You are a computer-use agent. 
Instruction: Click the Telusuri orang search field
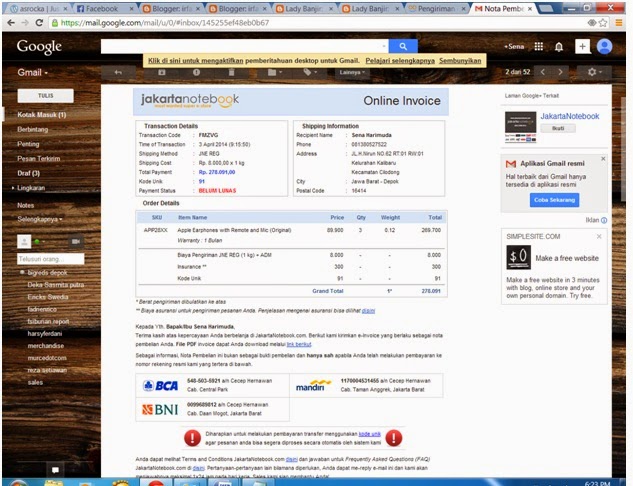[50, 259]
